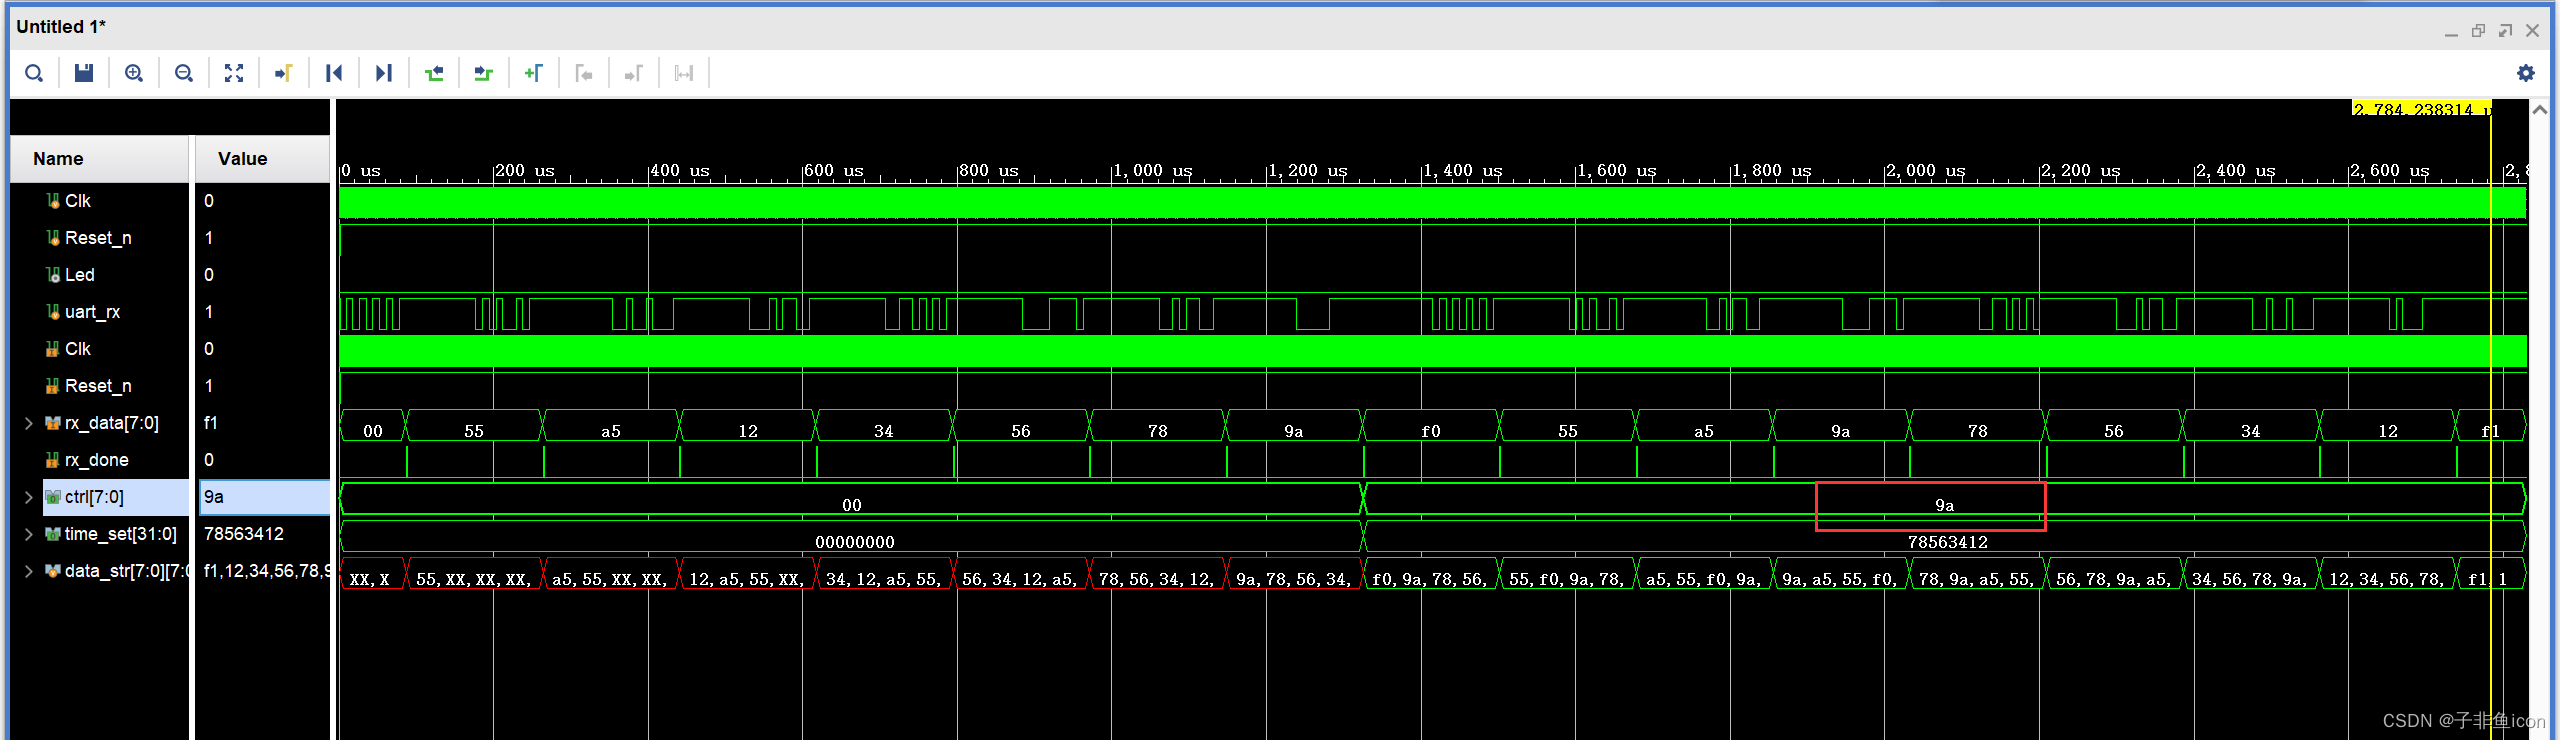Image resolution: width=2560 pixels, height=740 pixels.
Task: Zoom fit the whole waveform
Action: click(234, 73)
